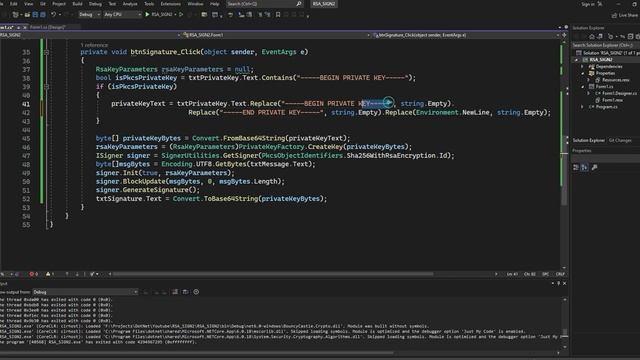Click the Save All icon in toolbar
Screen dimensions: 640x360
point(43,15)
